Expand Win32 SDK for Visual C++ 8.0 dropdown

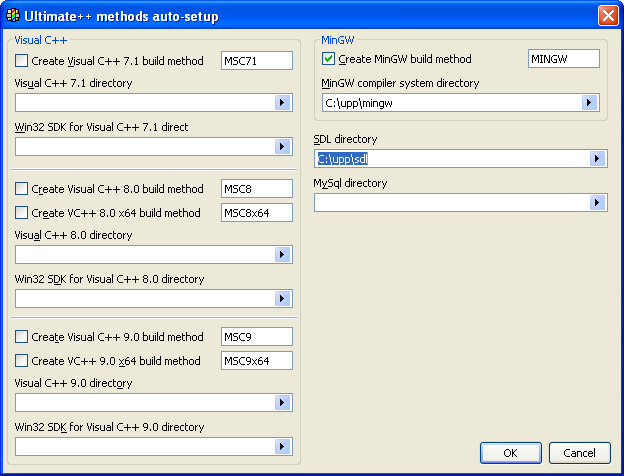[282, 299]
